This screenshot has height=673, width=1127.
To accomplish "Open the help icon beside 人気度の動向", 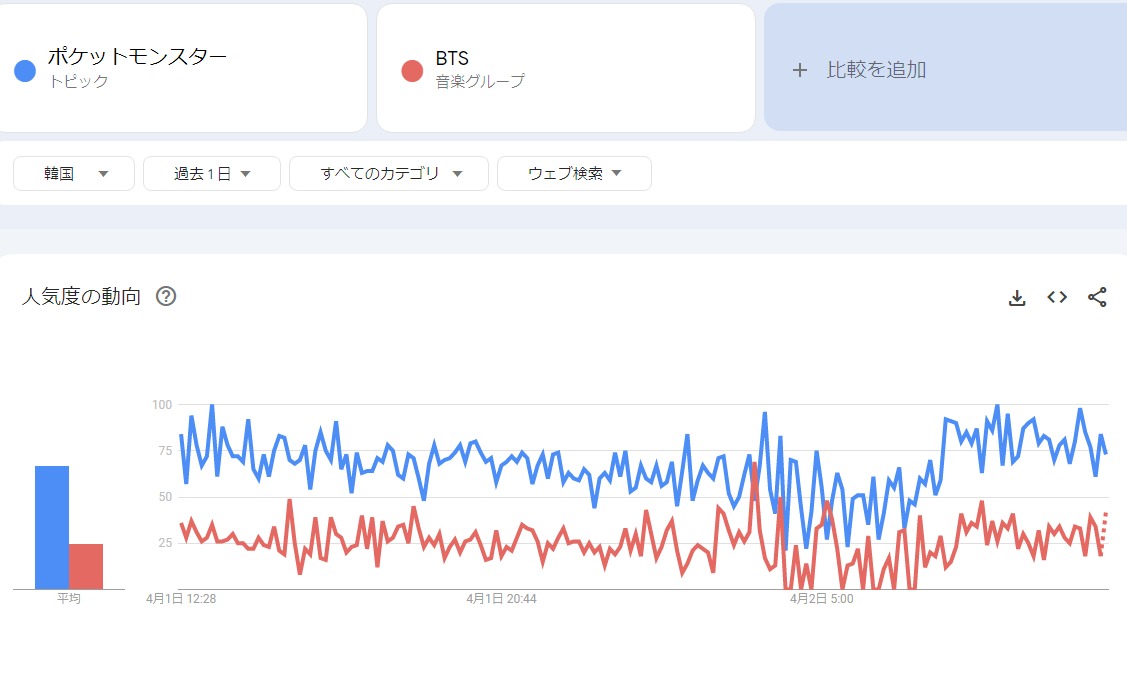I will point(166,296).
